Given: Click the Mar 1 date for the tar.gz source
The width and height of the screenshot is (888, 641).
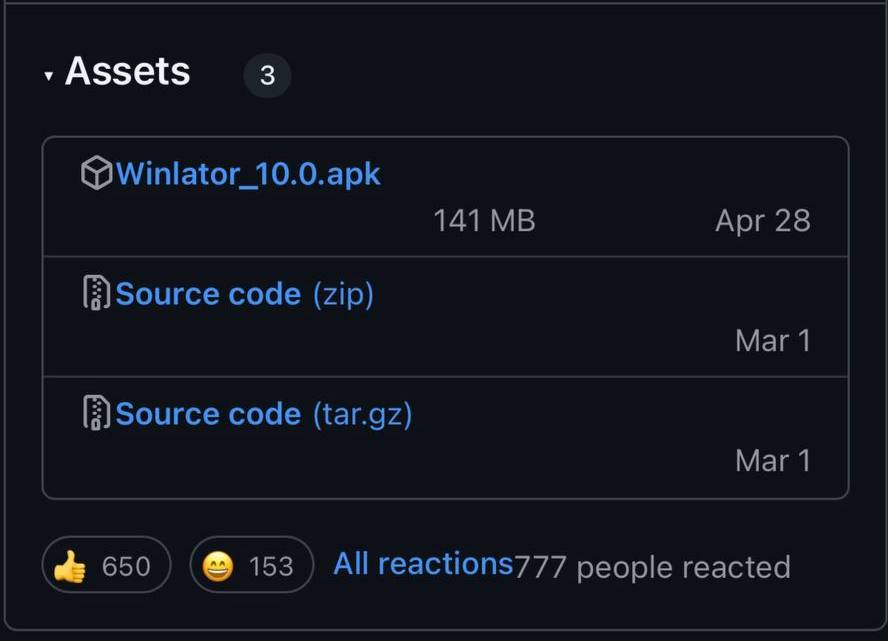Looking at the screenshot, I should click(x=773, y=460).
